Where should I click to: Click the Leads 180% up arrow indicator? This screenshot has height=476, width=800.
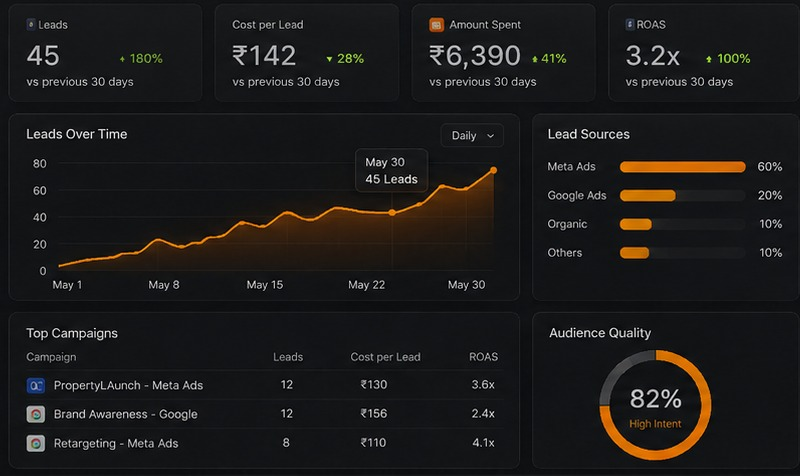coord(122,59)
